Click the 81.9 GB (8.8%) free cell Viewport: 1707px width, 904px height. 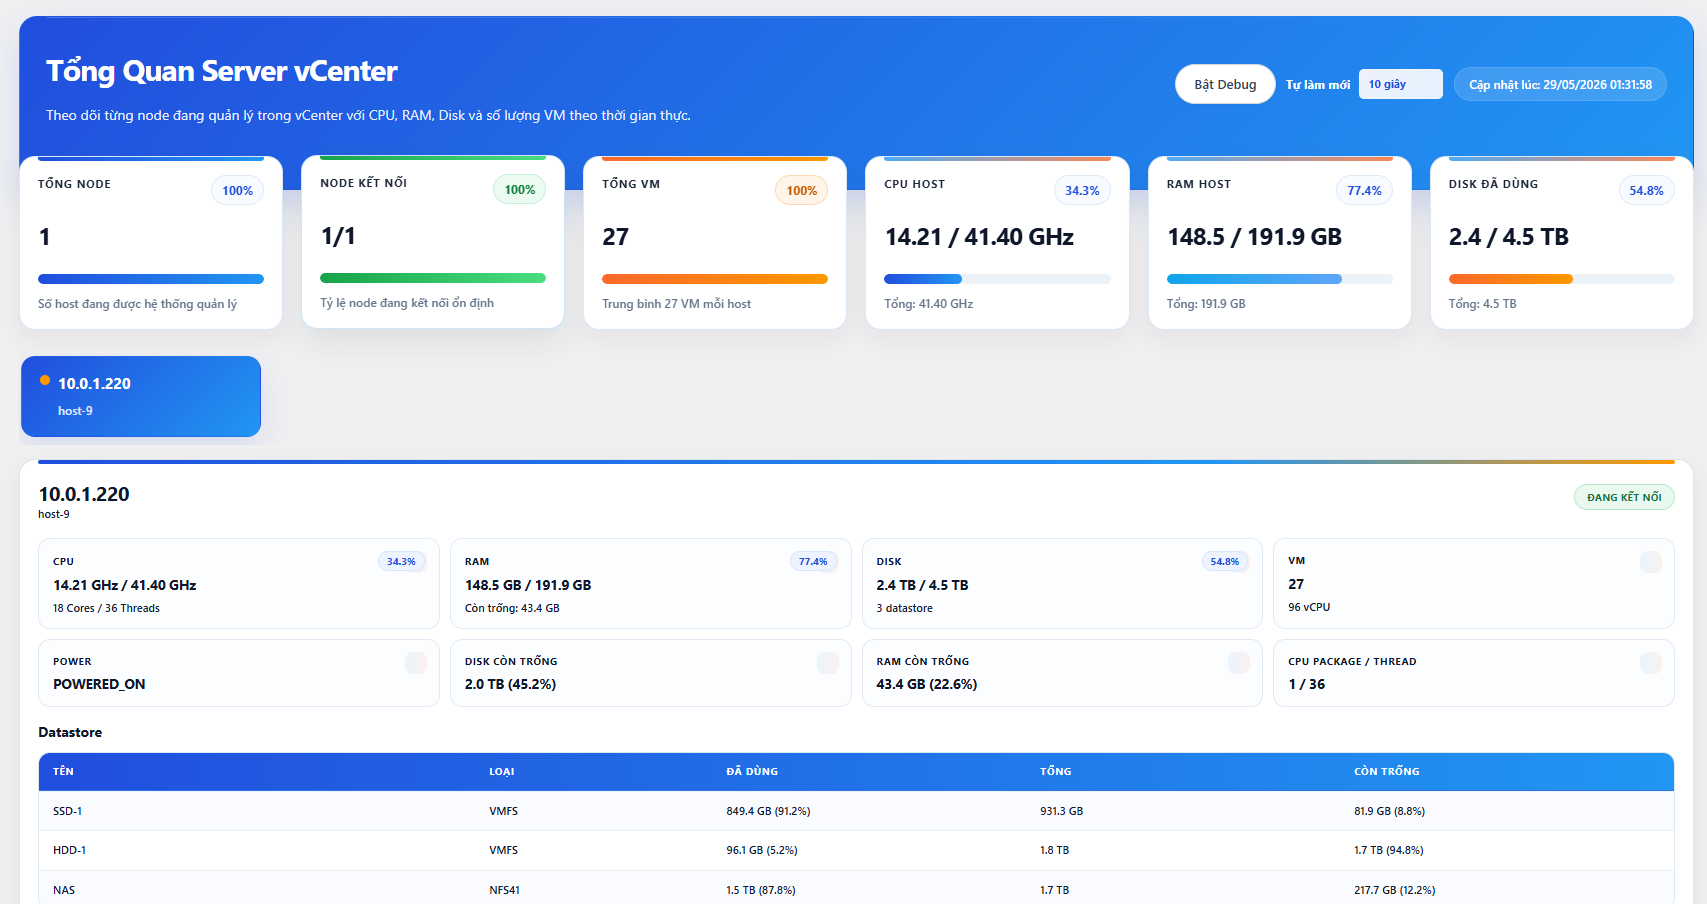click(x=1390, y=811)
